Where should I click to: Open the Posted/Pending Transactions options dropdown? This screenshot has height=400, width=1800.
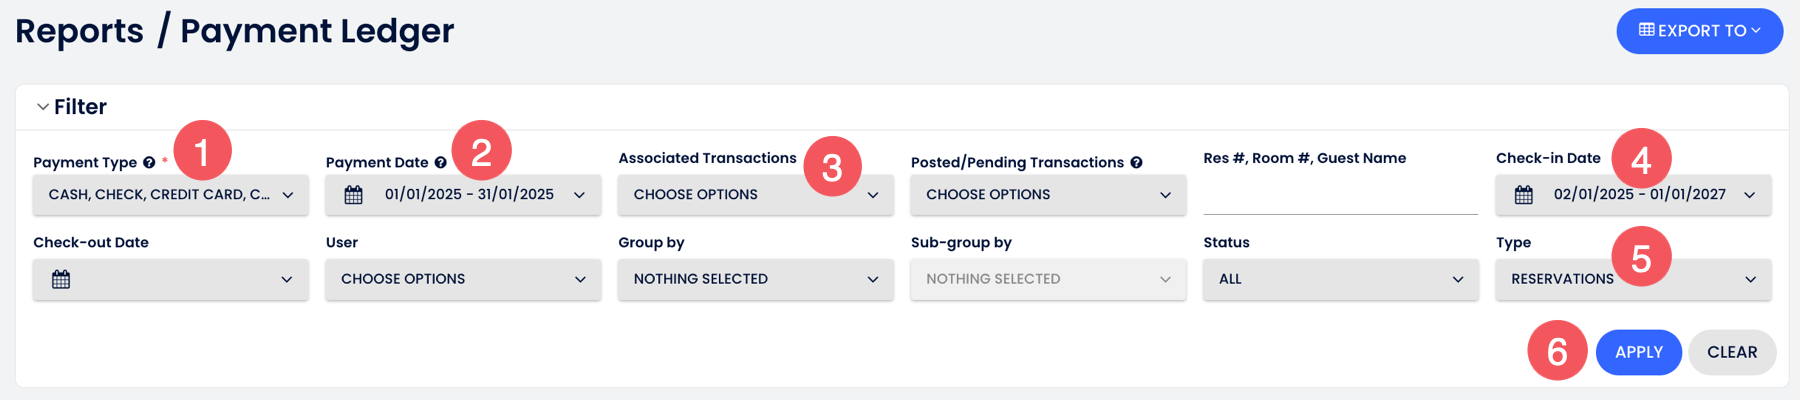tap(1048, 195)
